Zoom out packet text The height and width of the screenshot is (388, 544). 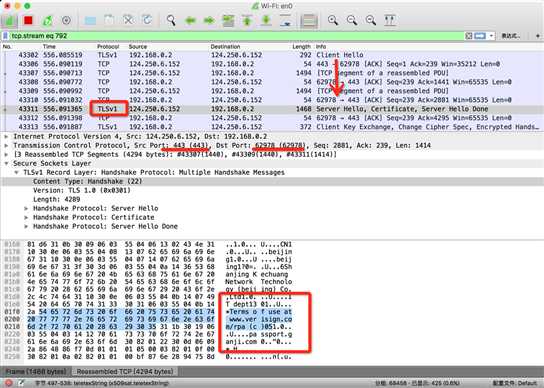coord(352,20)
